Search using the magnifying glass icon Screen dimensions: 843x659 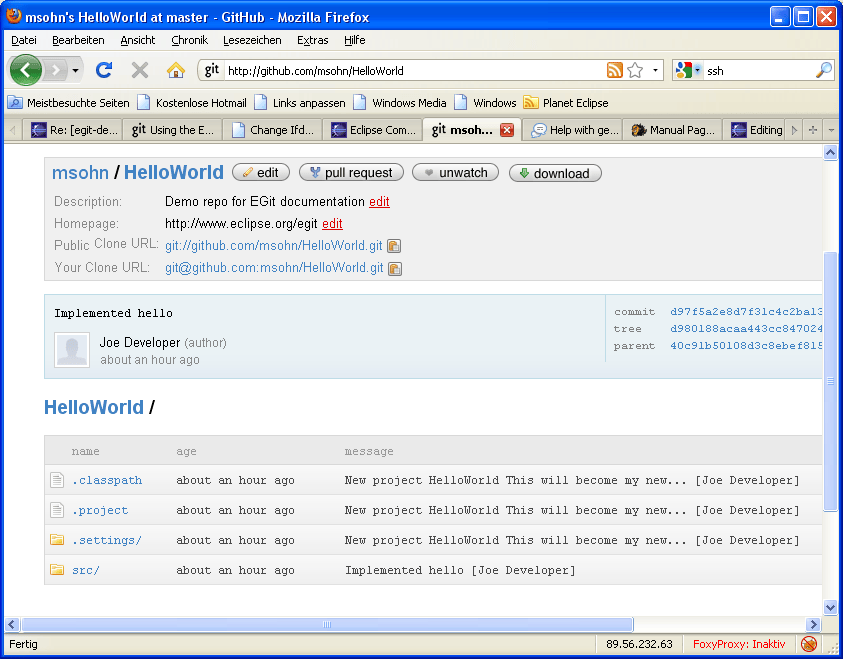tap(824, 70)
